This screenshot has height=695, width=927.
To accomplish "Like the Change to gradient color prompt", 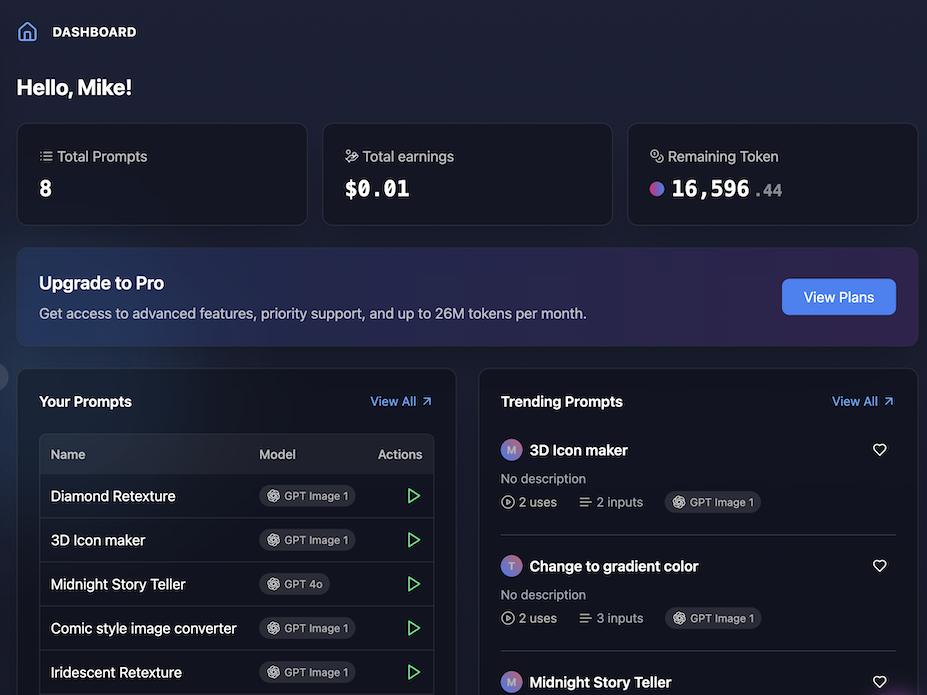I will click(x=879, y=566).
